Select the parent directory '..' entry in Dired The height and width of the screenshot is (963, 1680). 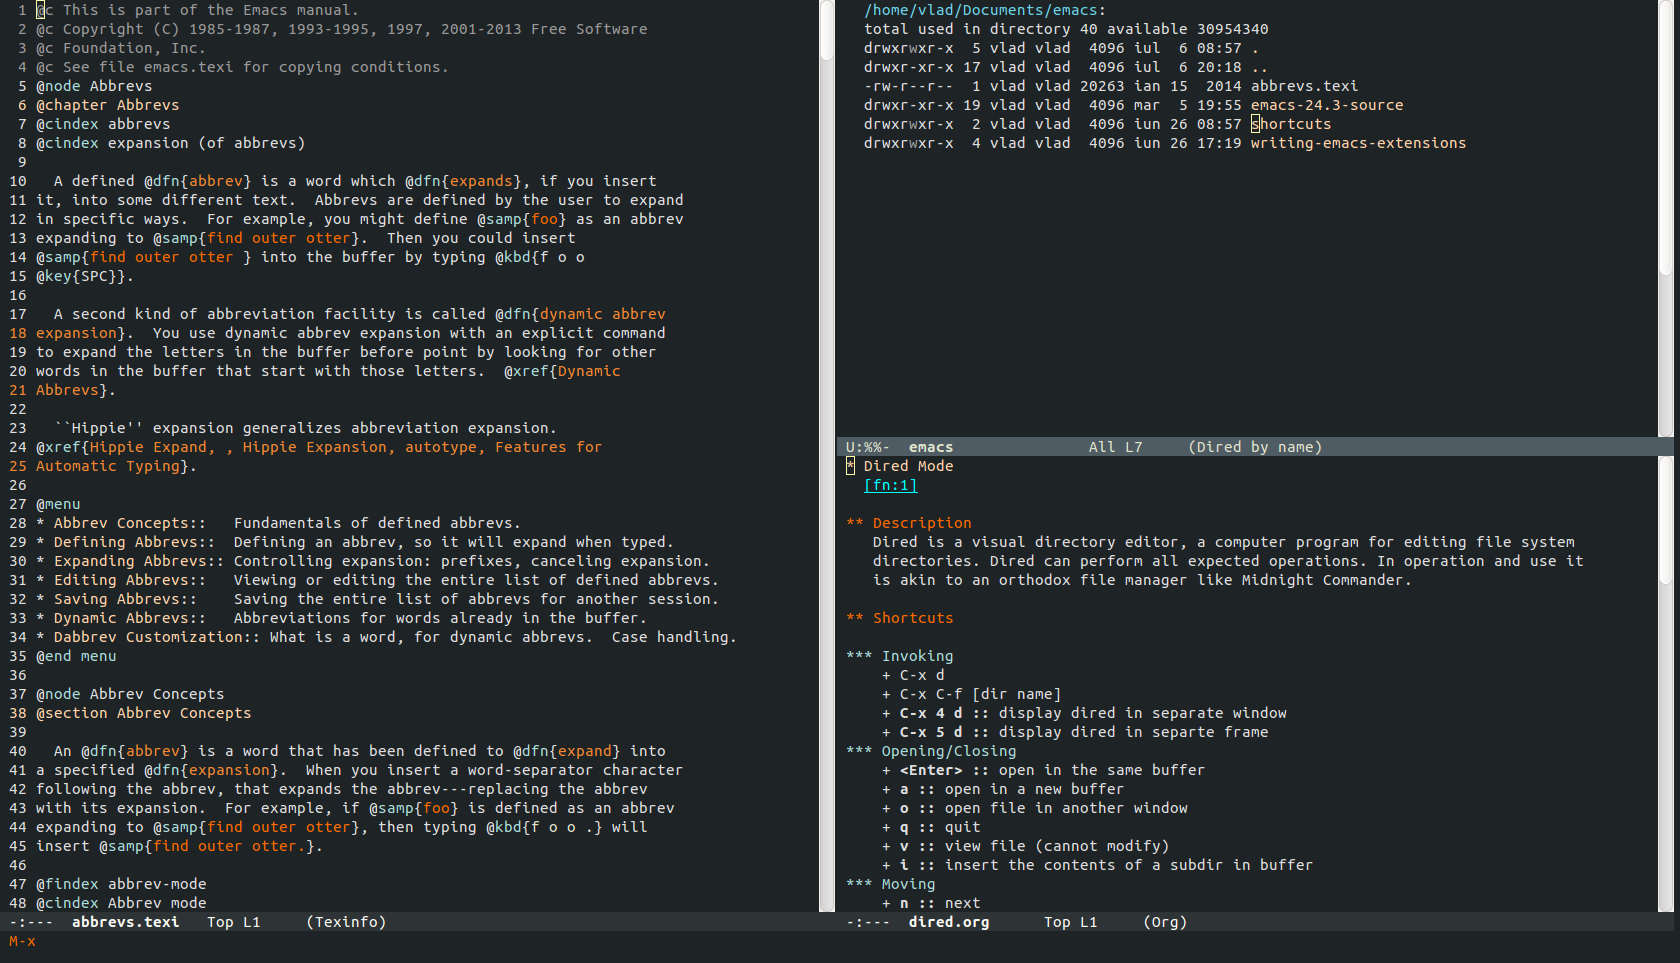tap(1259, 67)
